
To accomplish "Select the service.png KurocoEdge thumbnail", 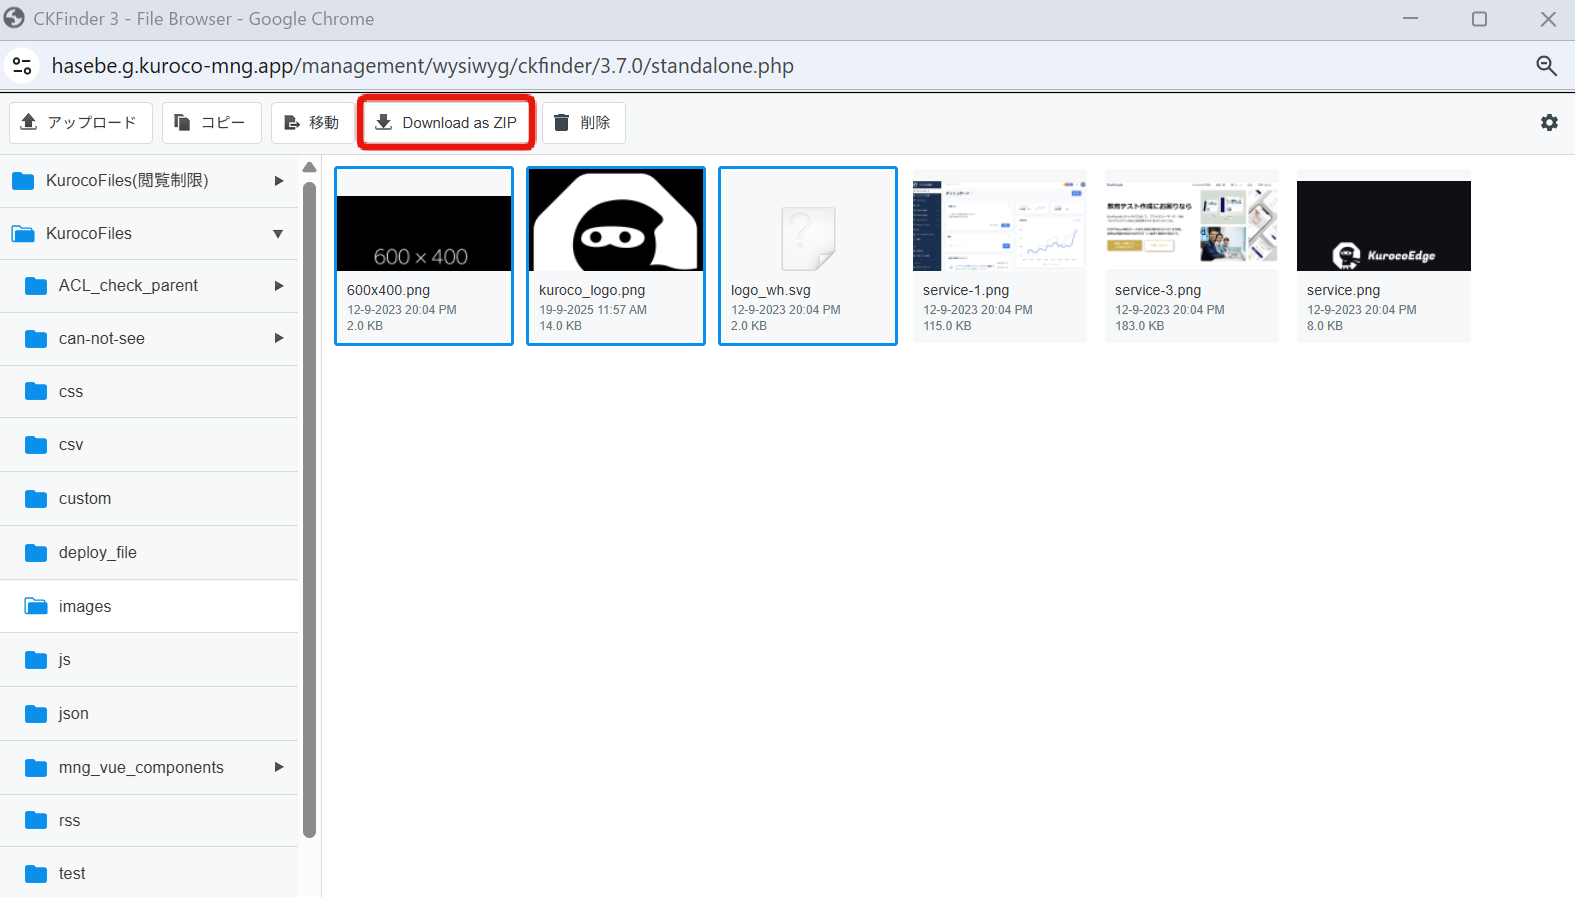I will pyautogui.click(x=1384, y=226).
